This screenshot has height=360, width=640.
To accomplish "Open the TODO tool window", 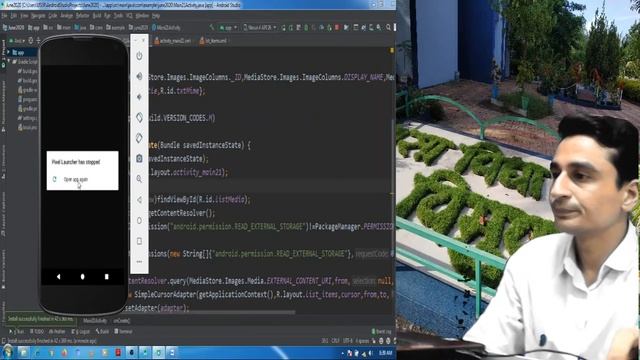I will click(37, 332).
